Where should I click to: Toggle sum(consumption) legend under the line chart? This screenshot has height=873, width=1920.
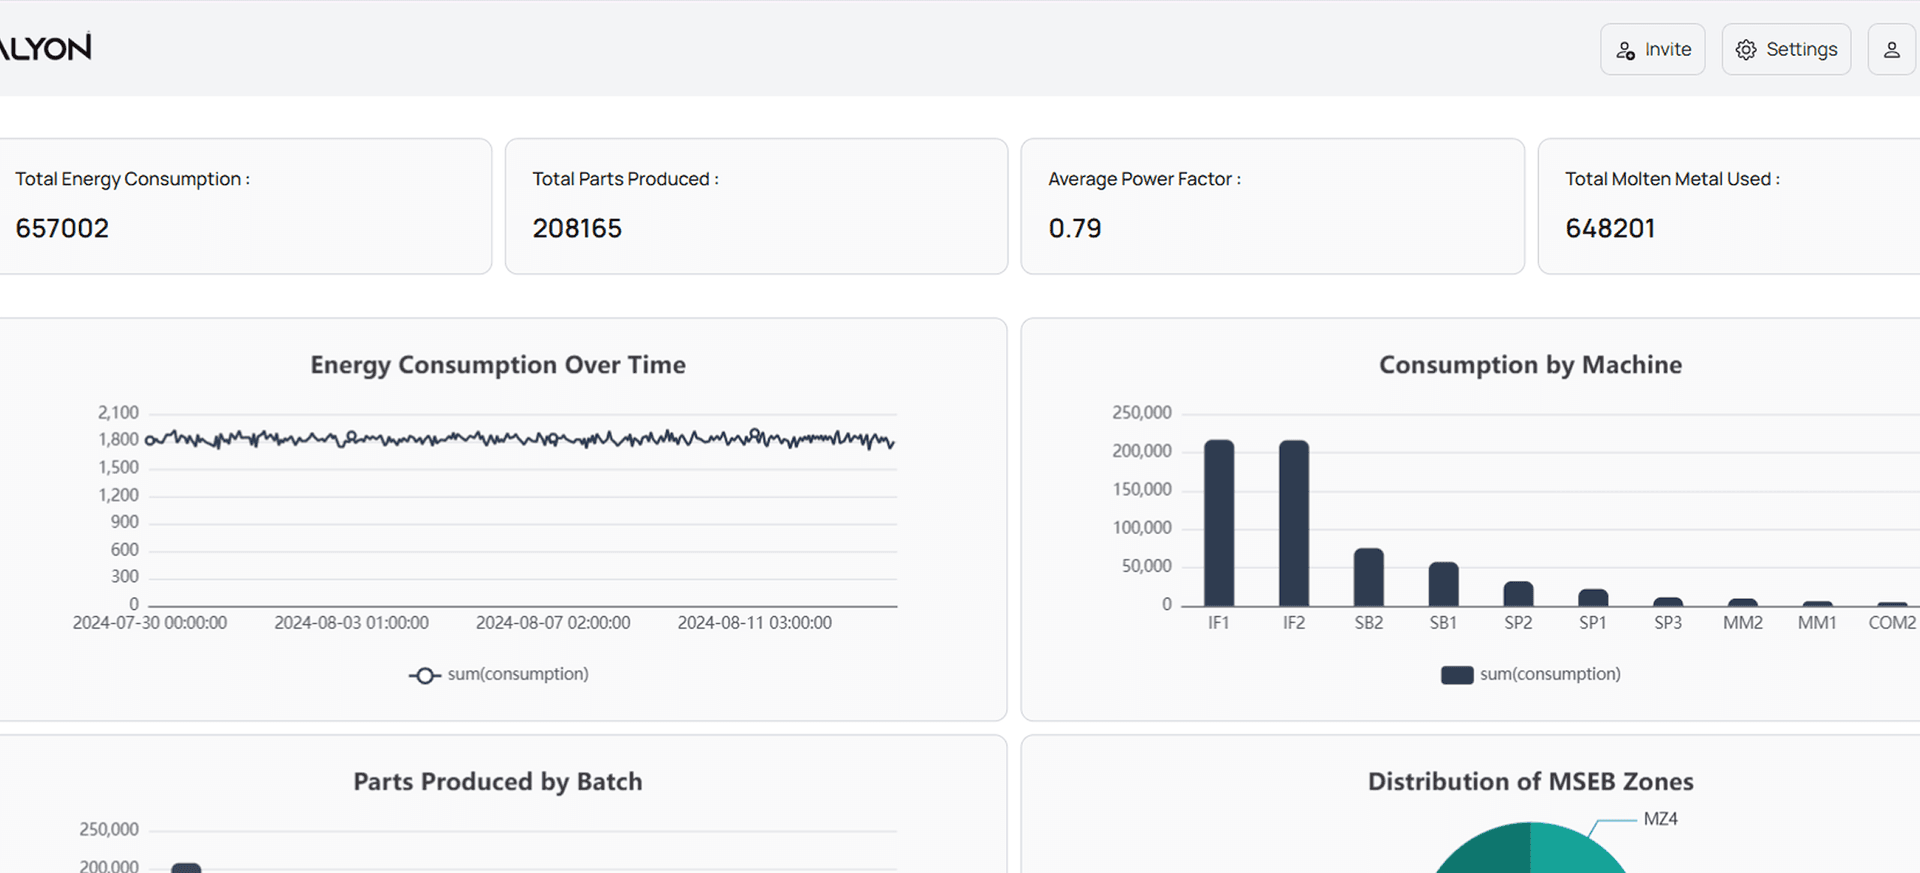click(x=499, y=675)
